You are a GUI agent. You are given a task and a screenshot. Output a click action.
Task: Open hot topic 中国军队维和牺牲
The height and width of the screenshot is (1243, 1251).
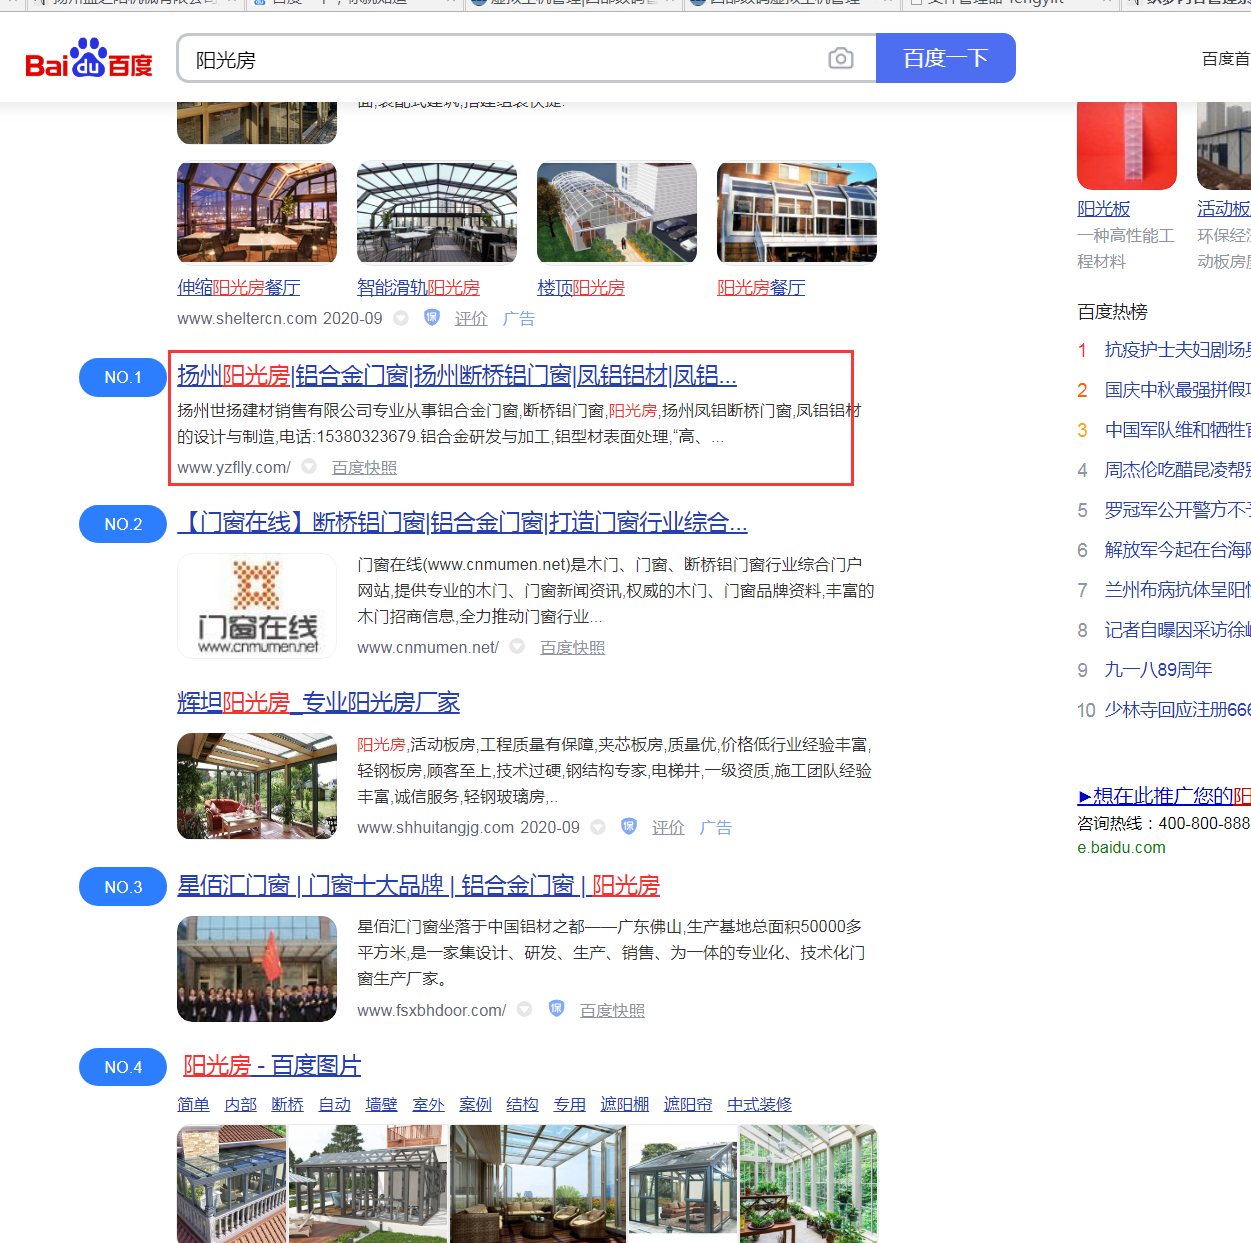tap(1178, 429)
